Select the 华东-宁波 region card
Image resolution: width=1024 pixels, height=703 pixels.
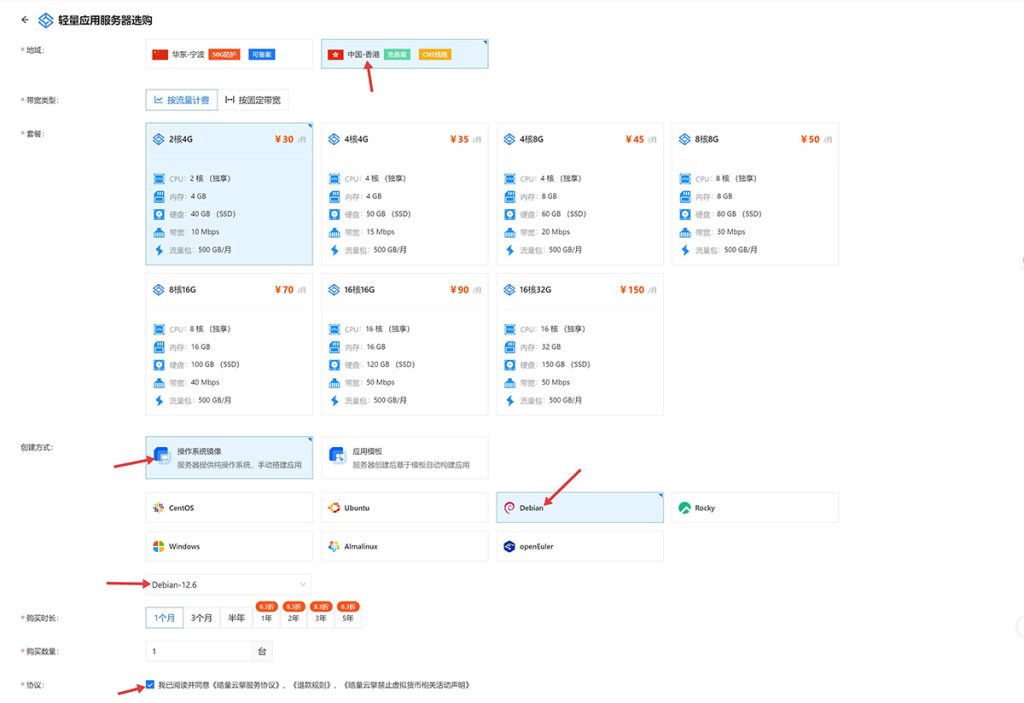229,54
